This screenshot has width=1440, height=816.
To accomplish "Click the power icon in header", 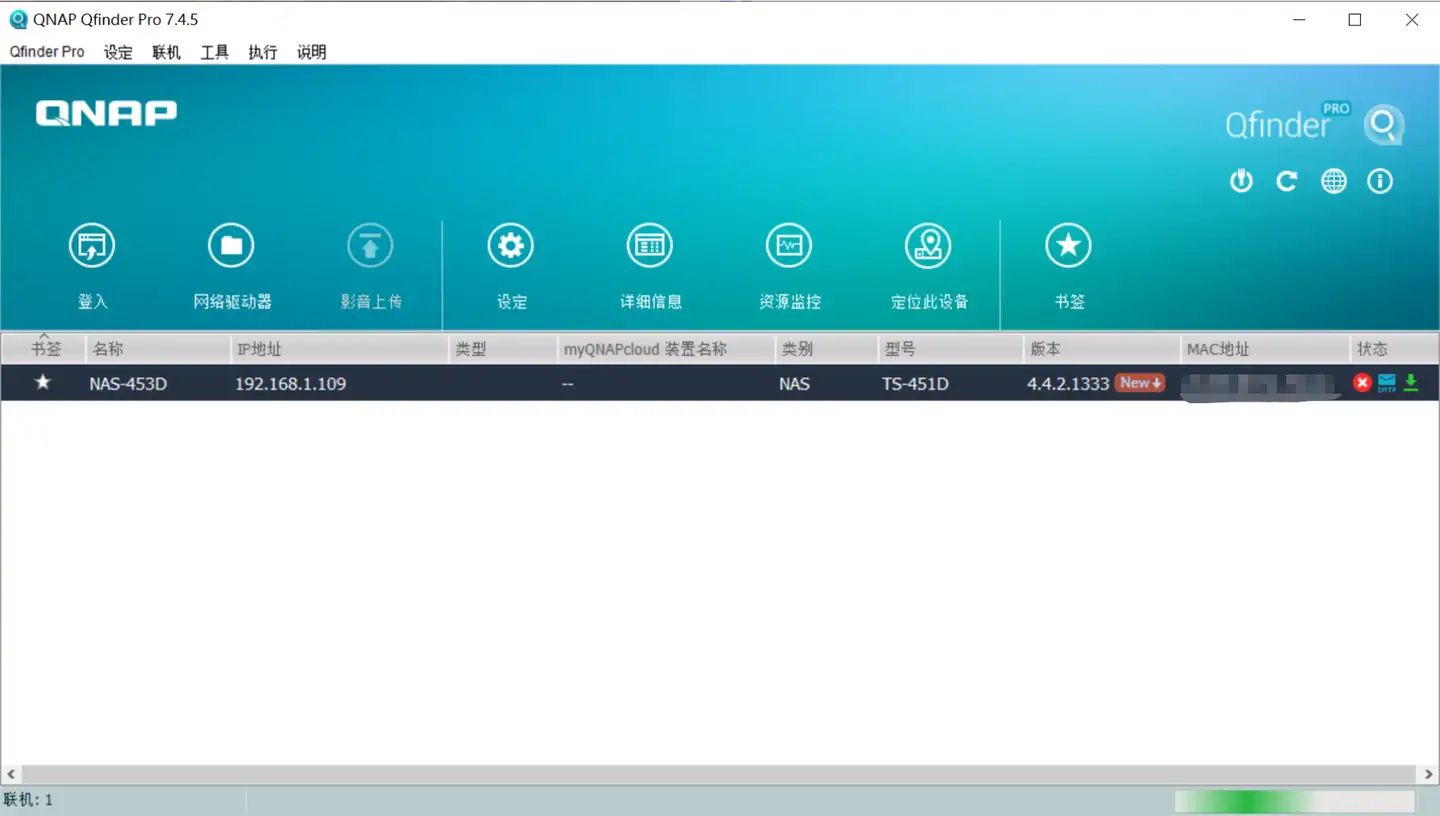I will pos(1241,181).
